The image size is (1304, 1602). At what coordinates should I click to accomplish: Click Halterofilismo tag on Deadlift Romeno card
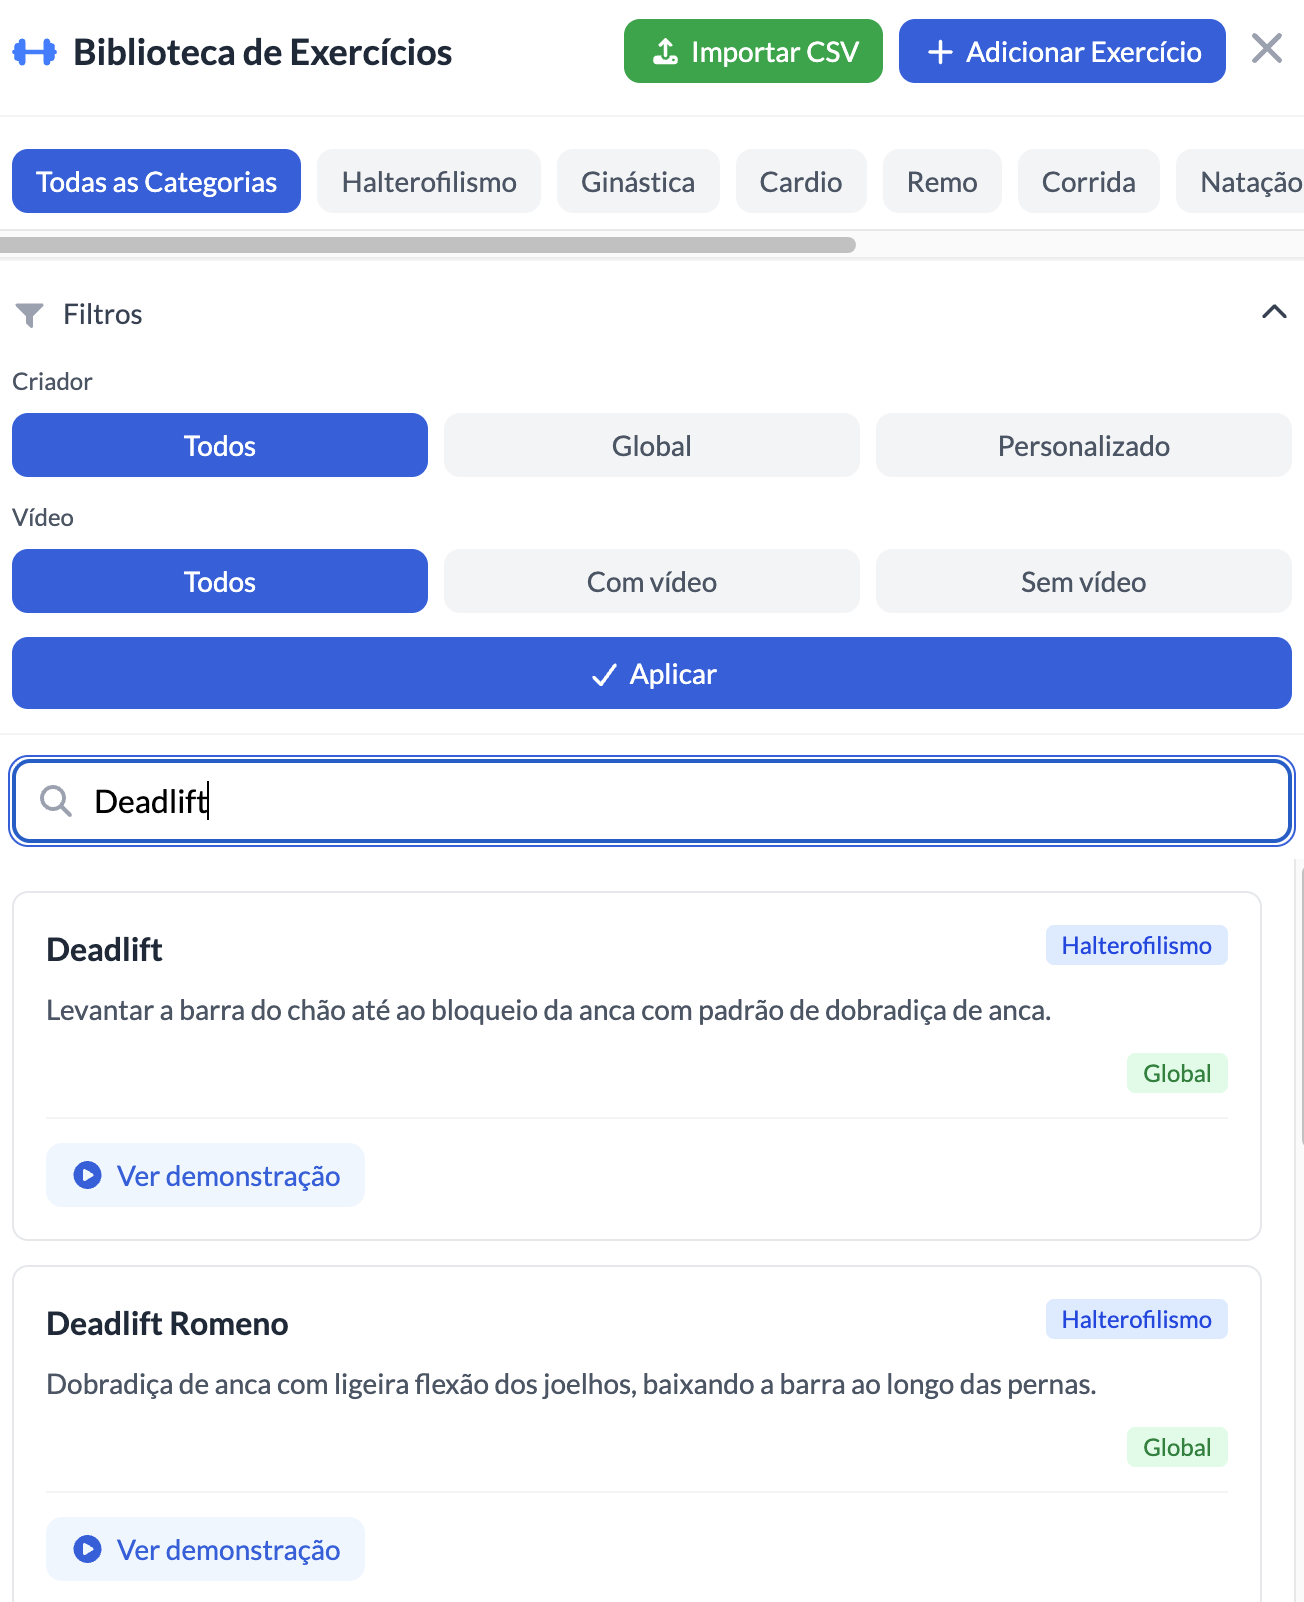(1136, 1319)
